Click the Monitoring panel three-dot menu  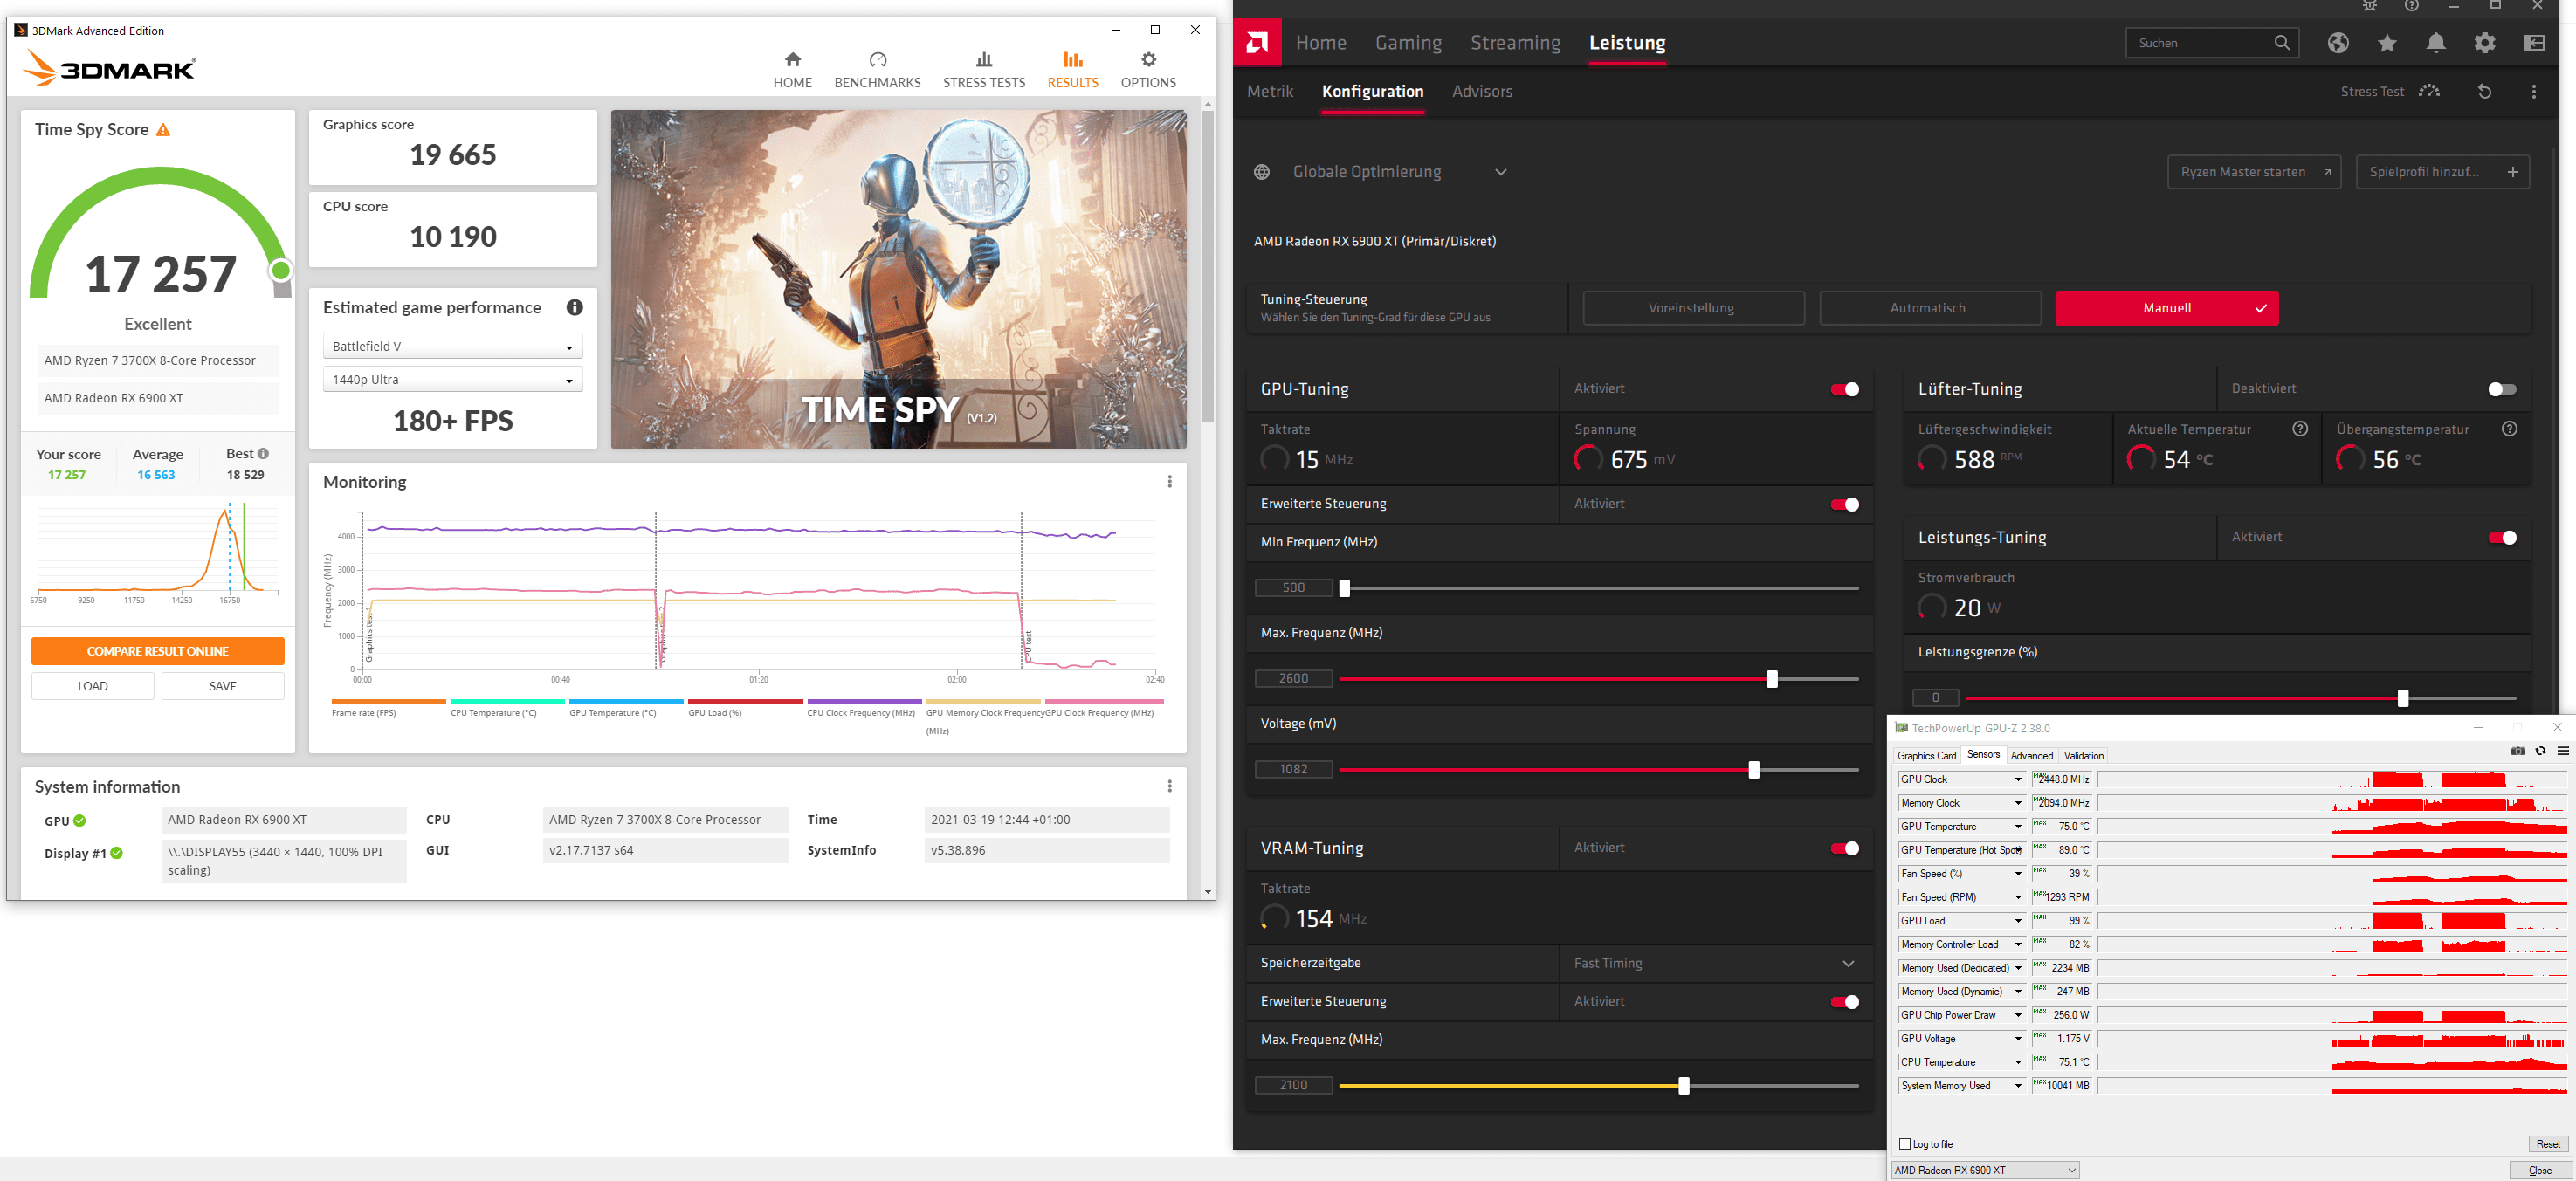[1169, 482]
